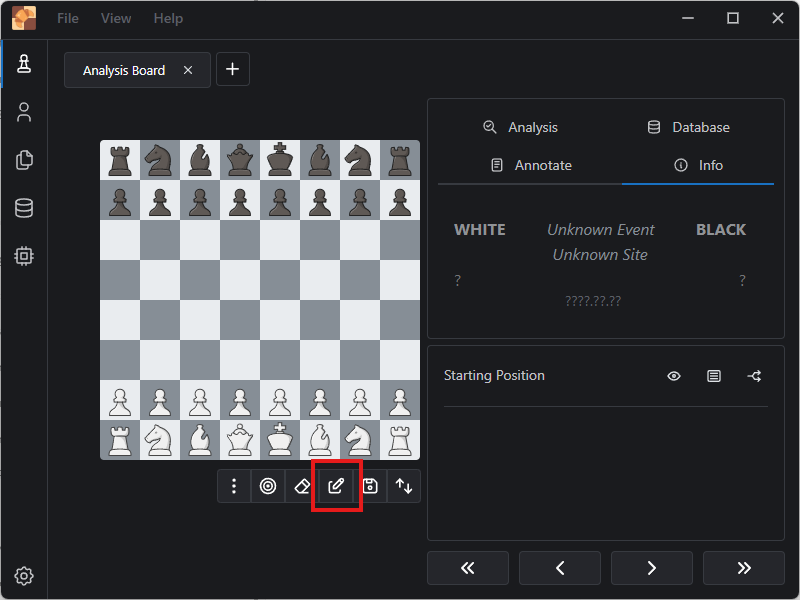Click the Starting Position label
This screenshot has width=800, height=600.
(x=494, y=376)
